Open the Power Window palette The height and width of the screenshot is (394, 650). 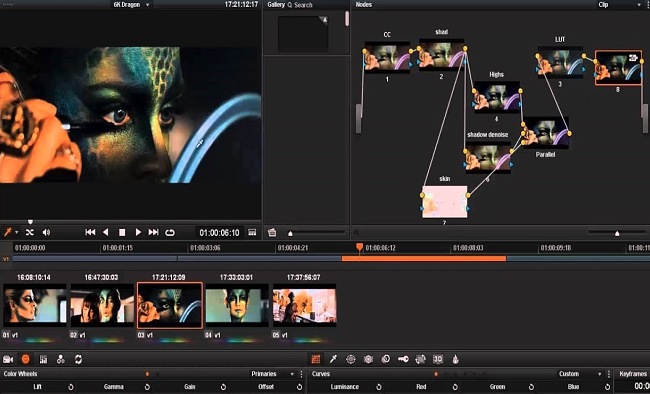coord(351,359)
